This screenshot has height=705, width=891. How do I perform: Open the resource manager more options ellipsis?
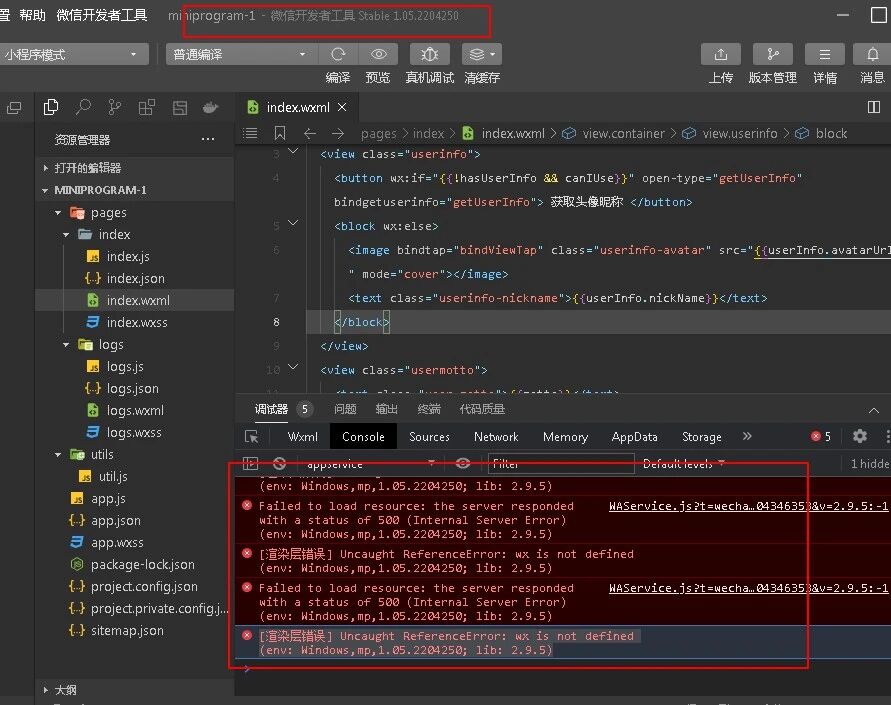[x=208, y=139]
